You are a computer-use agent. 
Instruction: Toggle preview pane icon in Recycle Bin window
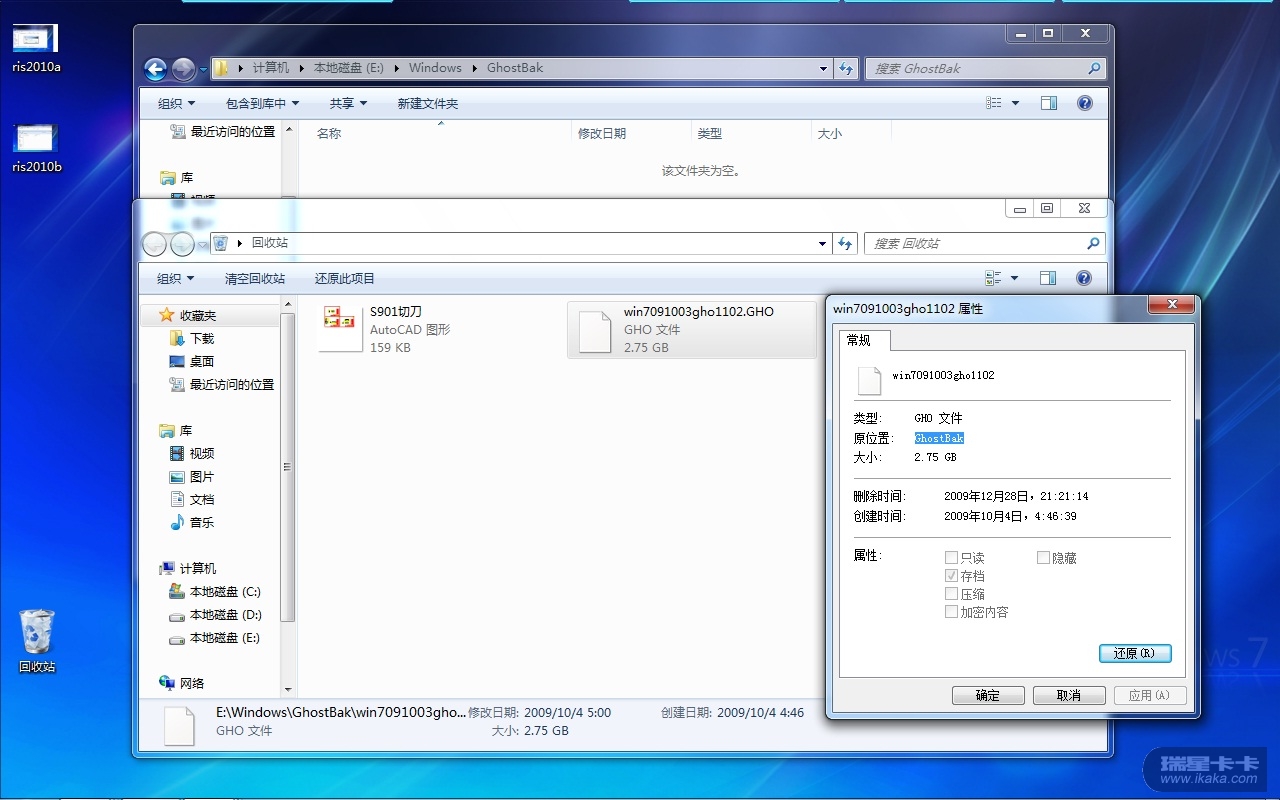click(1048, 278)
